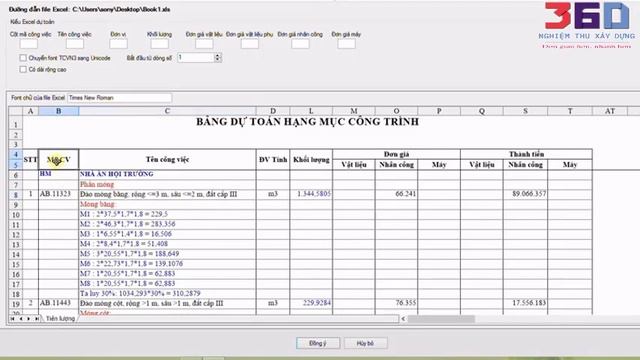The width and height of the screenshot is (640, 360).
Task: Select row header 1
Action: 16,124
